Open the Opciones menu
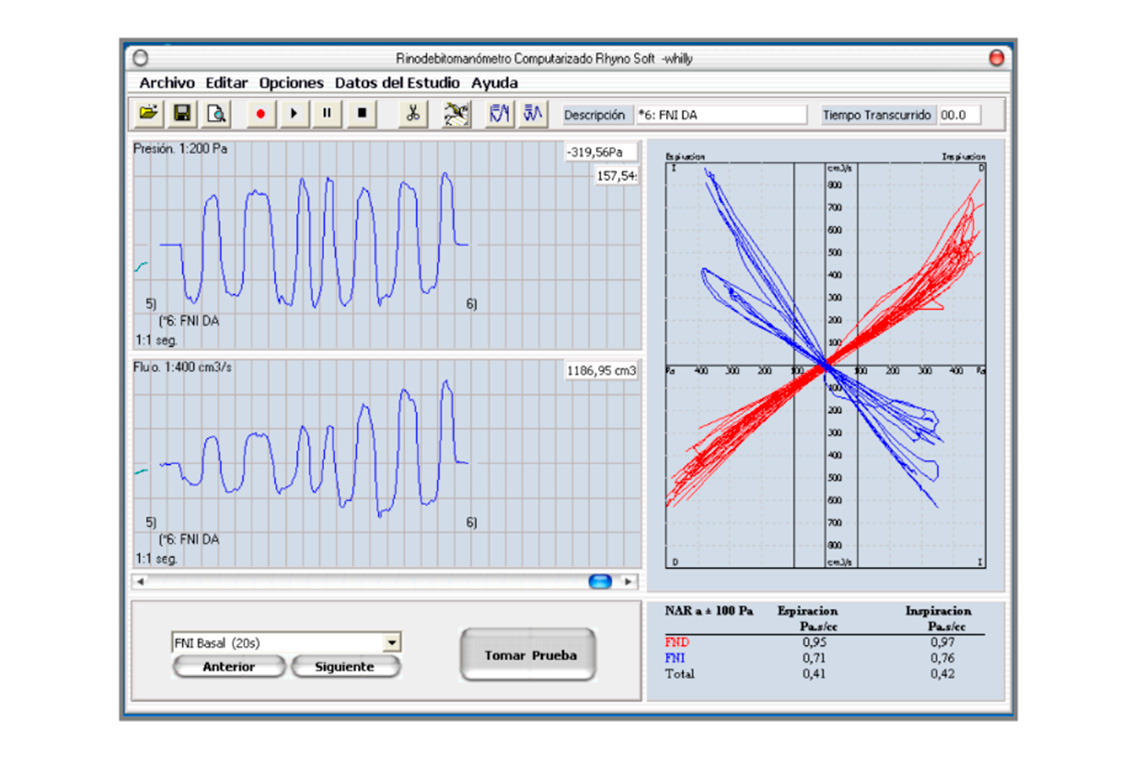Viewport: 1138px width, 759px height. pos(291,83)
